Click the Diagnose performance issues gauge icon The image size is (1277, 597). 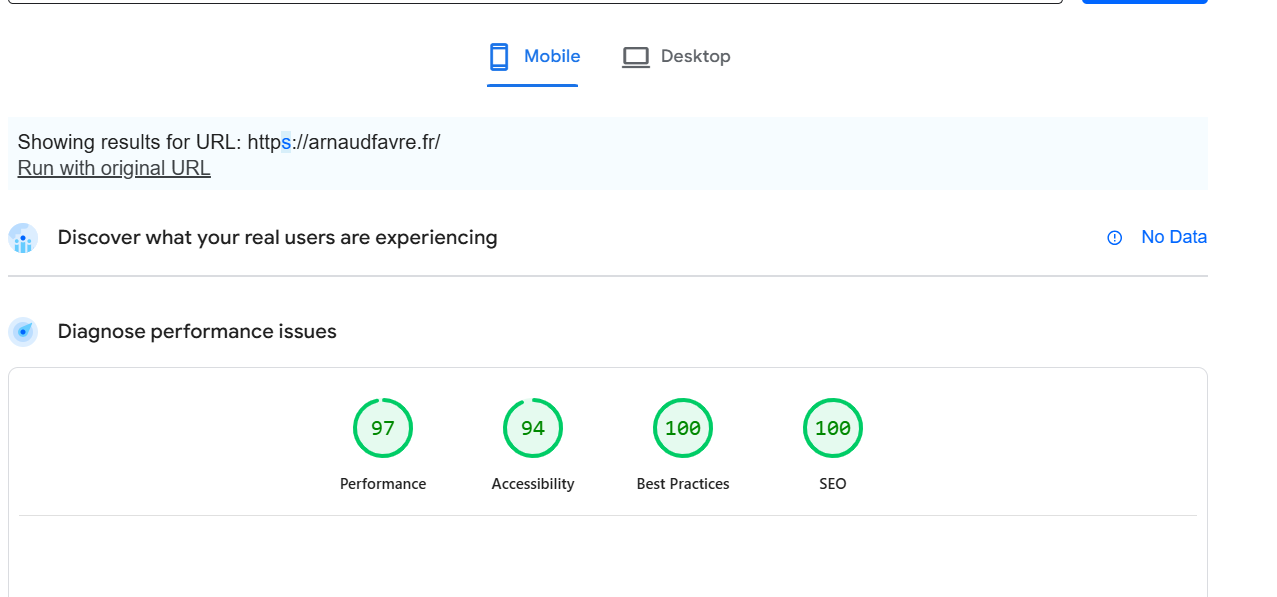23,332
